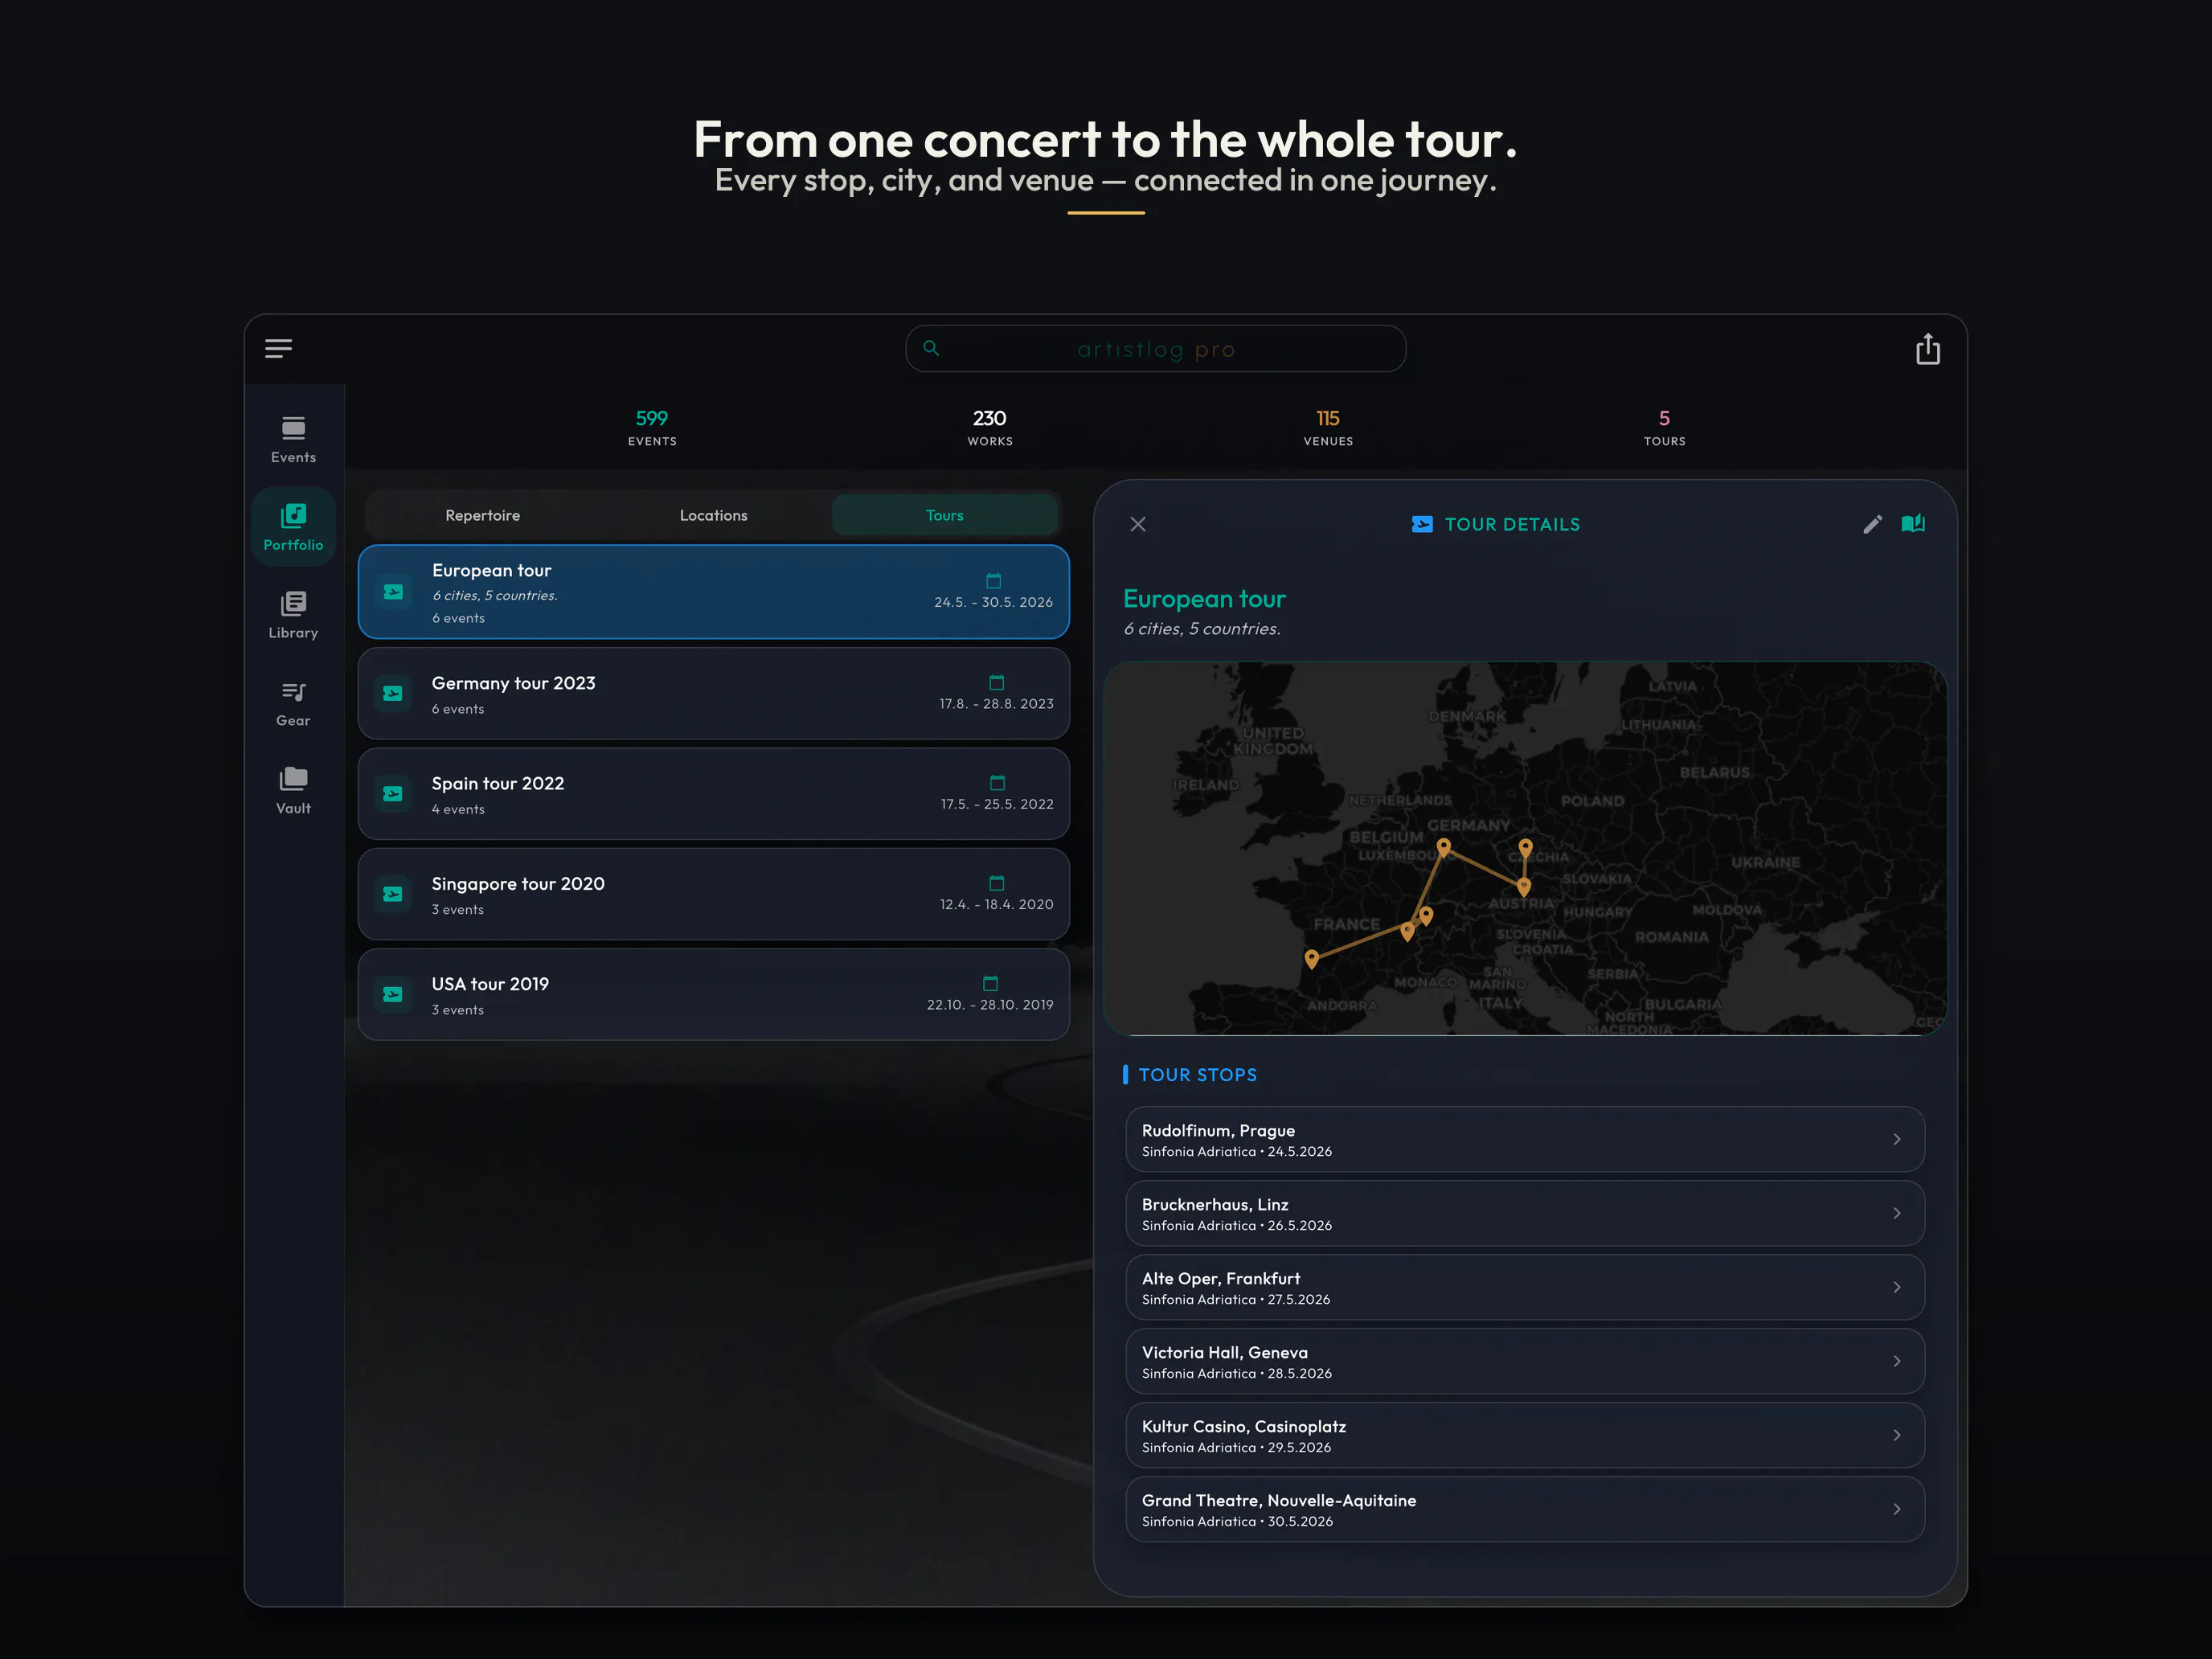Expand the Kultur Casino, Casinoplatz stop chevron
The image size is (2212, 1659).
(x=1896, y=1435)
